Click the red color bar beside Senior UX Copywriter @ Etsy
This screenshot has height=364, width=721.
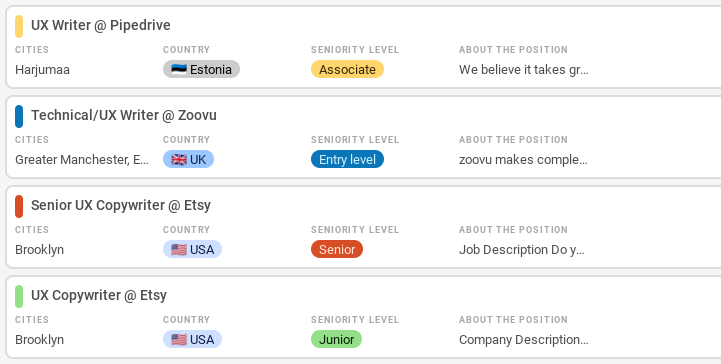pos(19,206)
